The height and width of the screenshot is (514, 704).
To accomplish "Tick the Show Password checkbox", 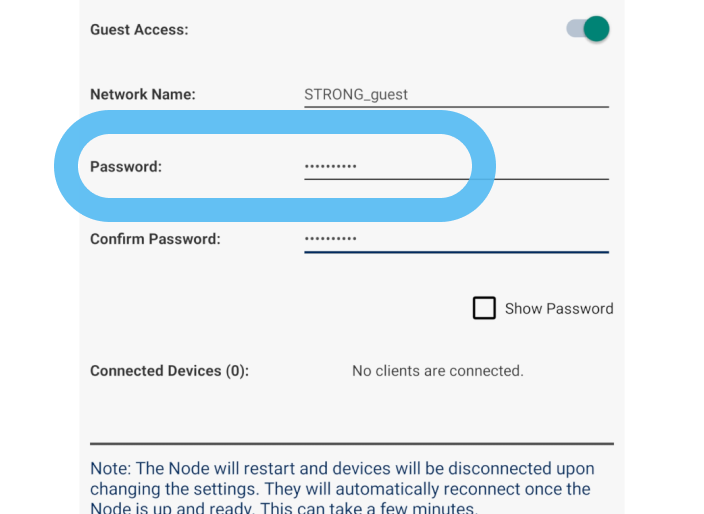I will coord(484,308).
